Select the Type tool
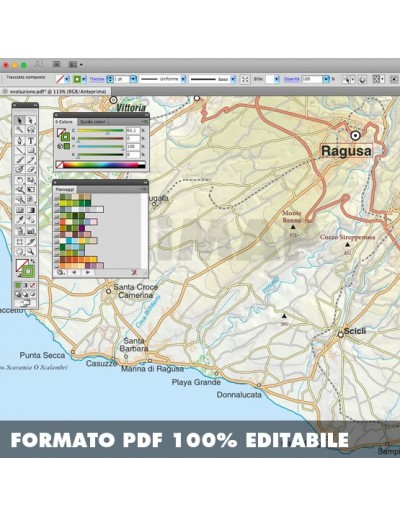The image size is (400, 517). (31, 140)
